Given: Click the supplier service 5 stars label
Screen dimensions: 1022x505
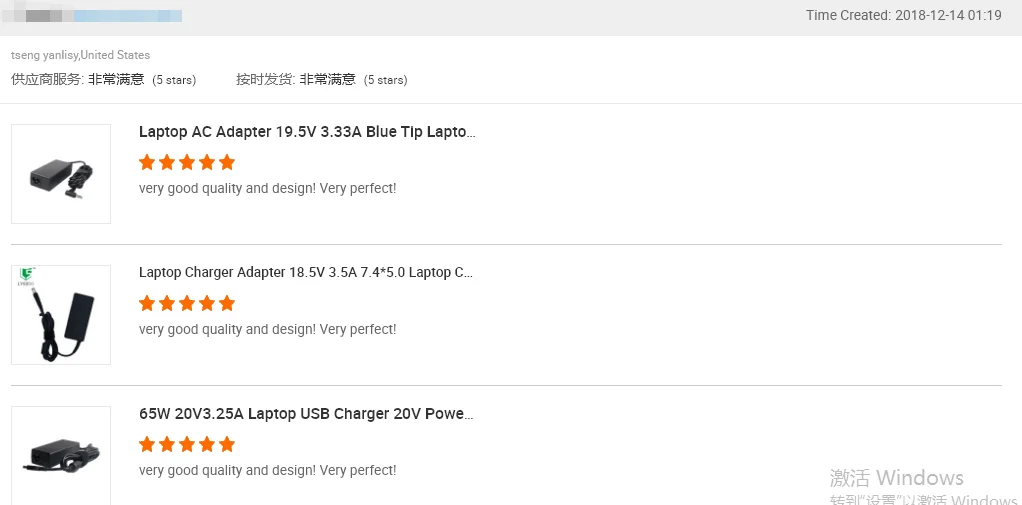Looking at the screenshot, I should [x=174, y=80].
